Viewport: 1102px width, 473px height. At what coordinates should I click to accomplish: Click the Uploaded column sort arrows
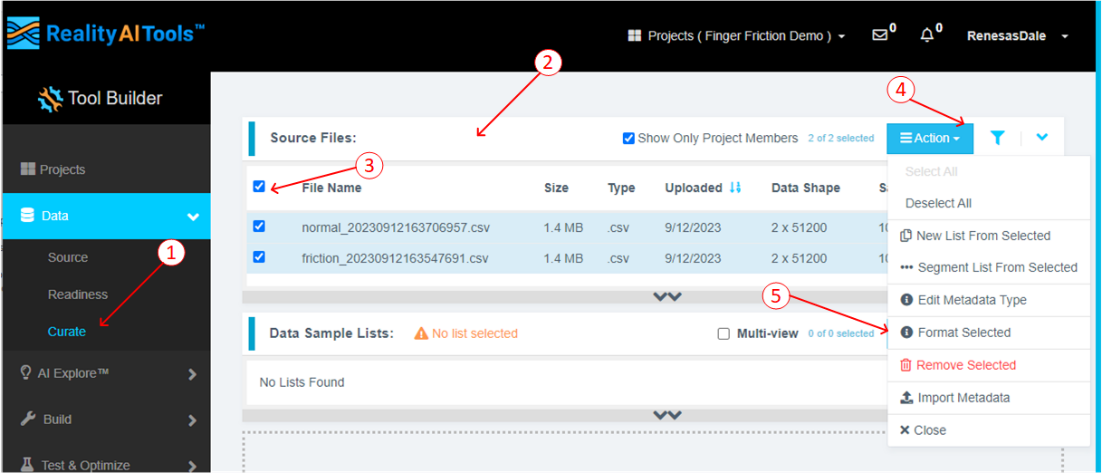(736, 188)
